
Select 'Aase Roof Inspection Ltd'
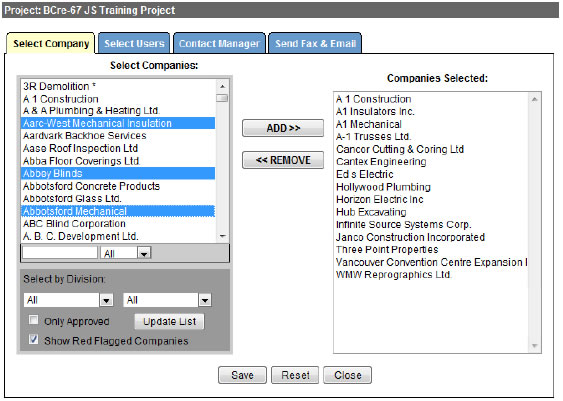pyautogui.click(x=118, y=148)
